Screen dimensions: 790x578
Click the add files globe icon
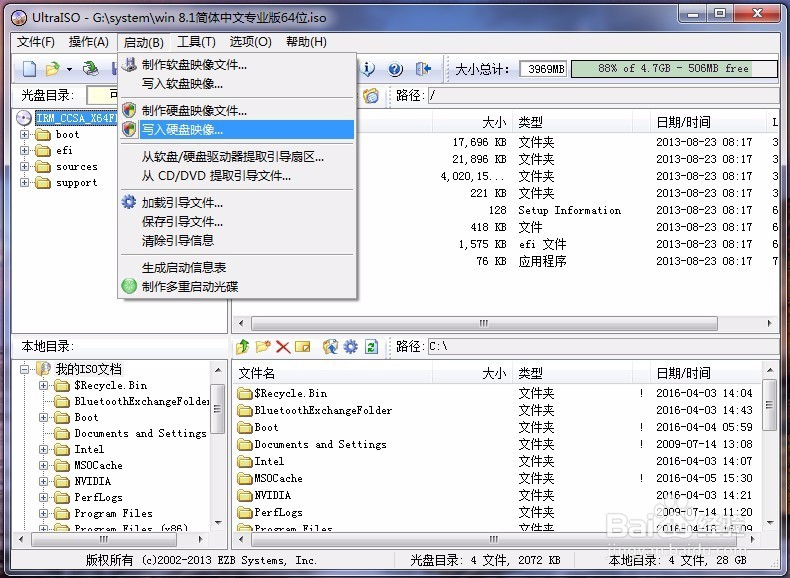331,346
